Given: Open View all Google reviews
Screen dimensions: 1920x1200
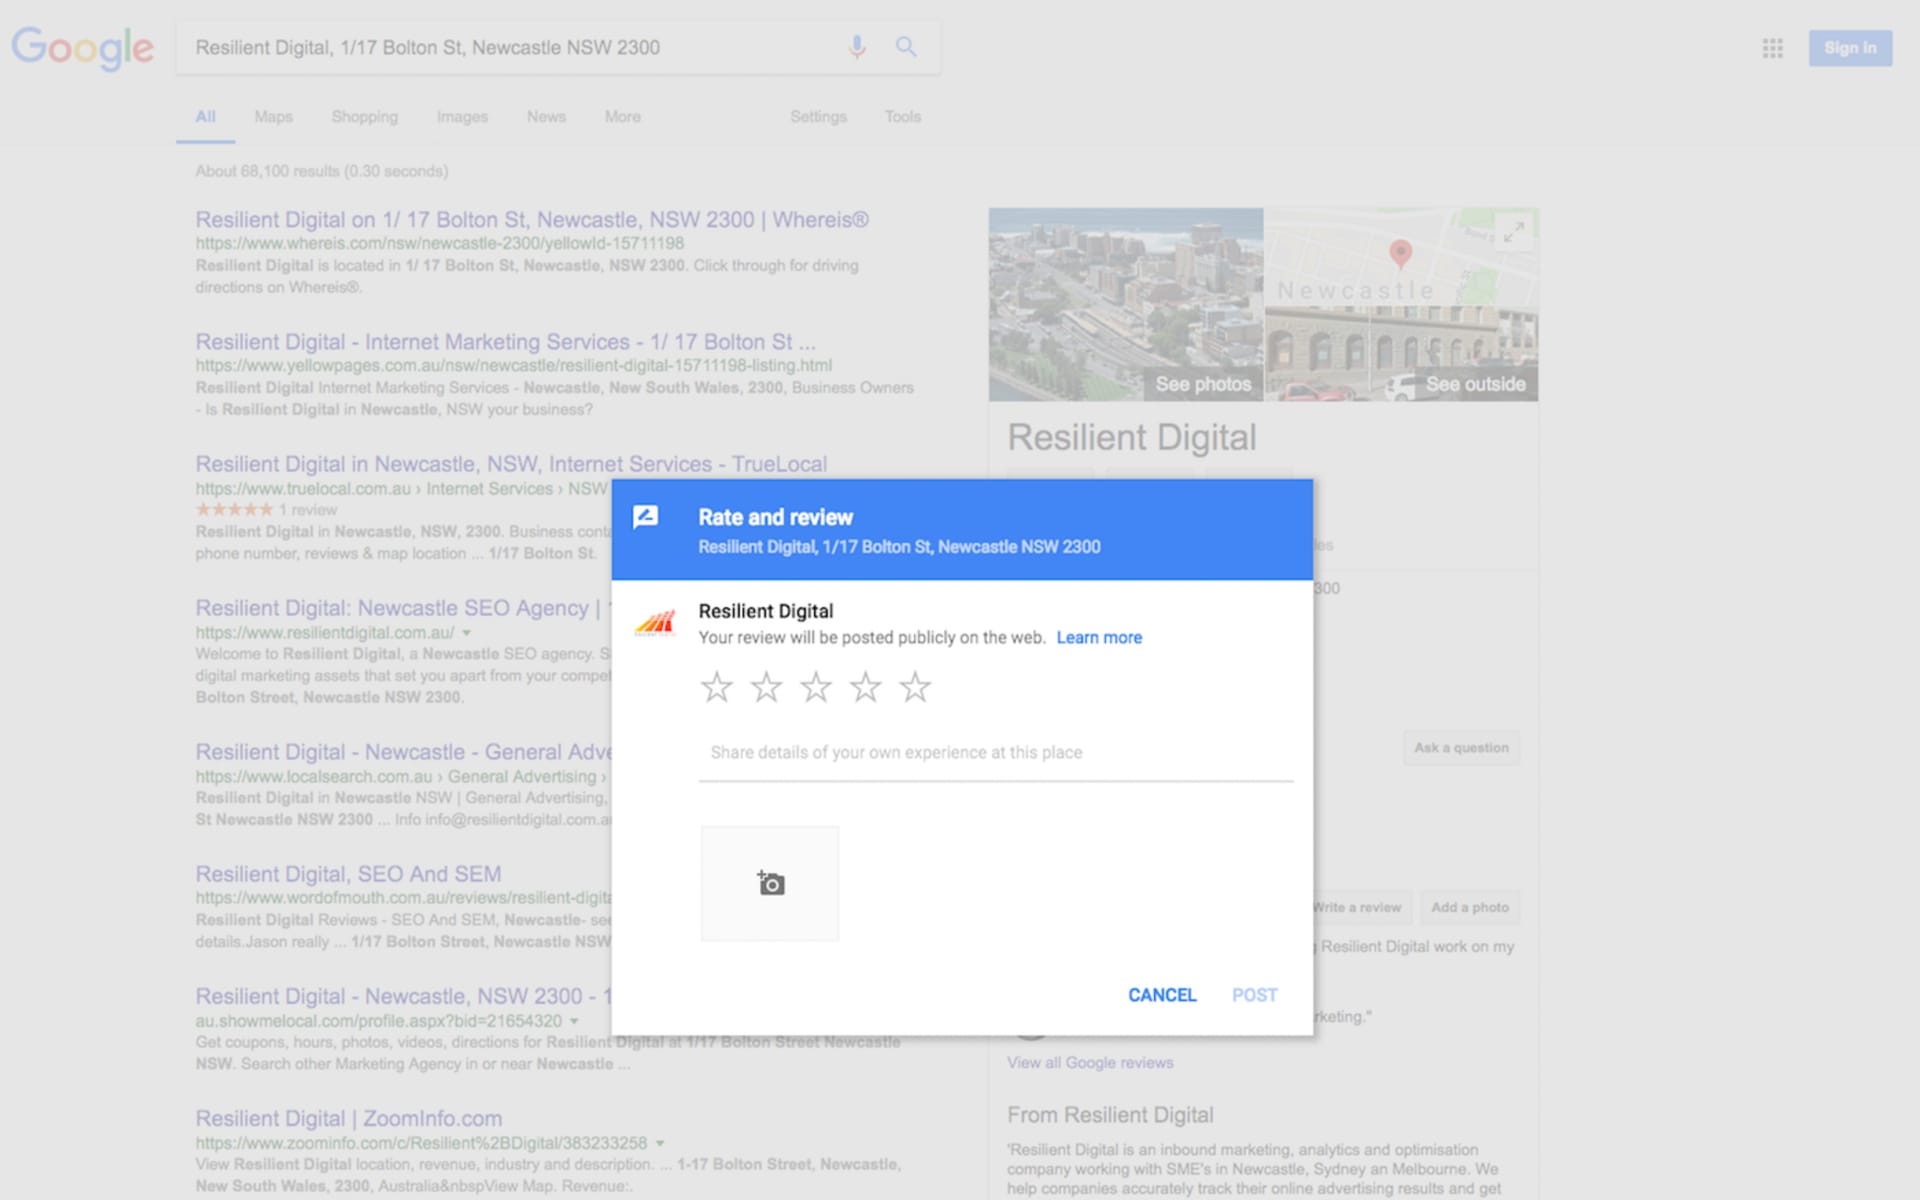Looking at the screenshot, I should pos(1090,1063).
